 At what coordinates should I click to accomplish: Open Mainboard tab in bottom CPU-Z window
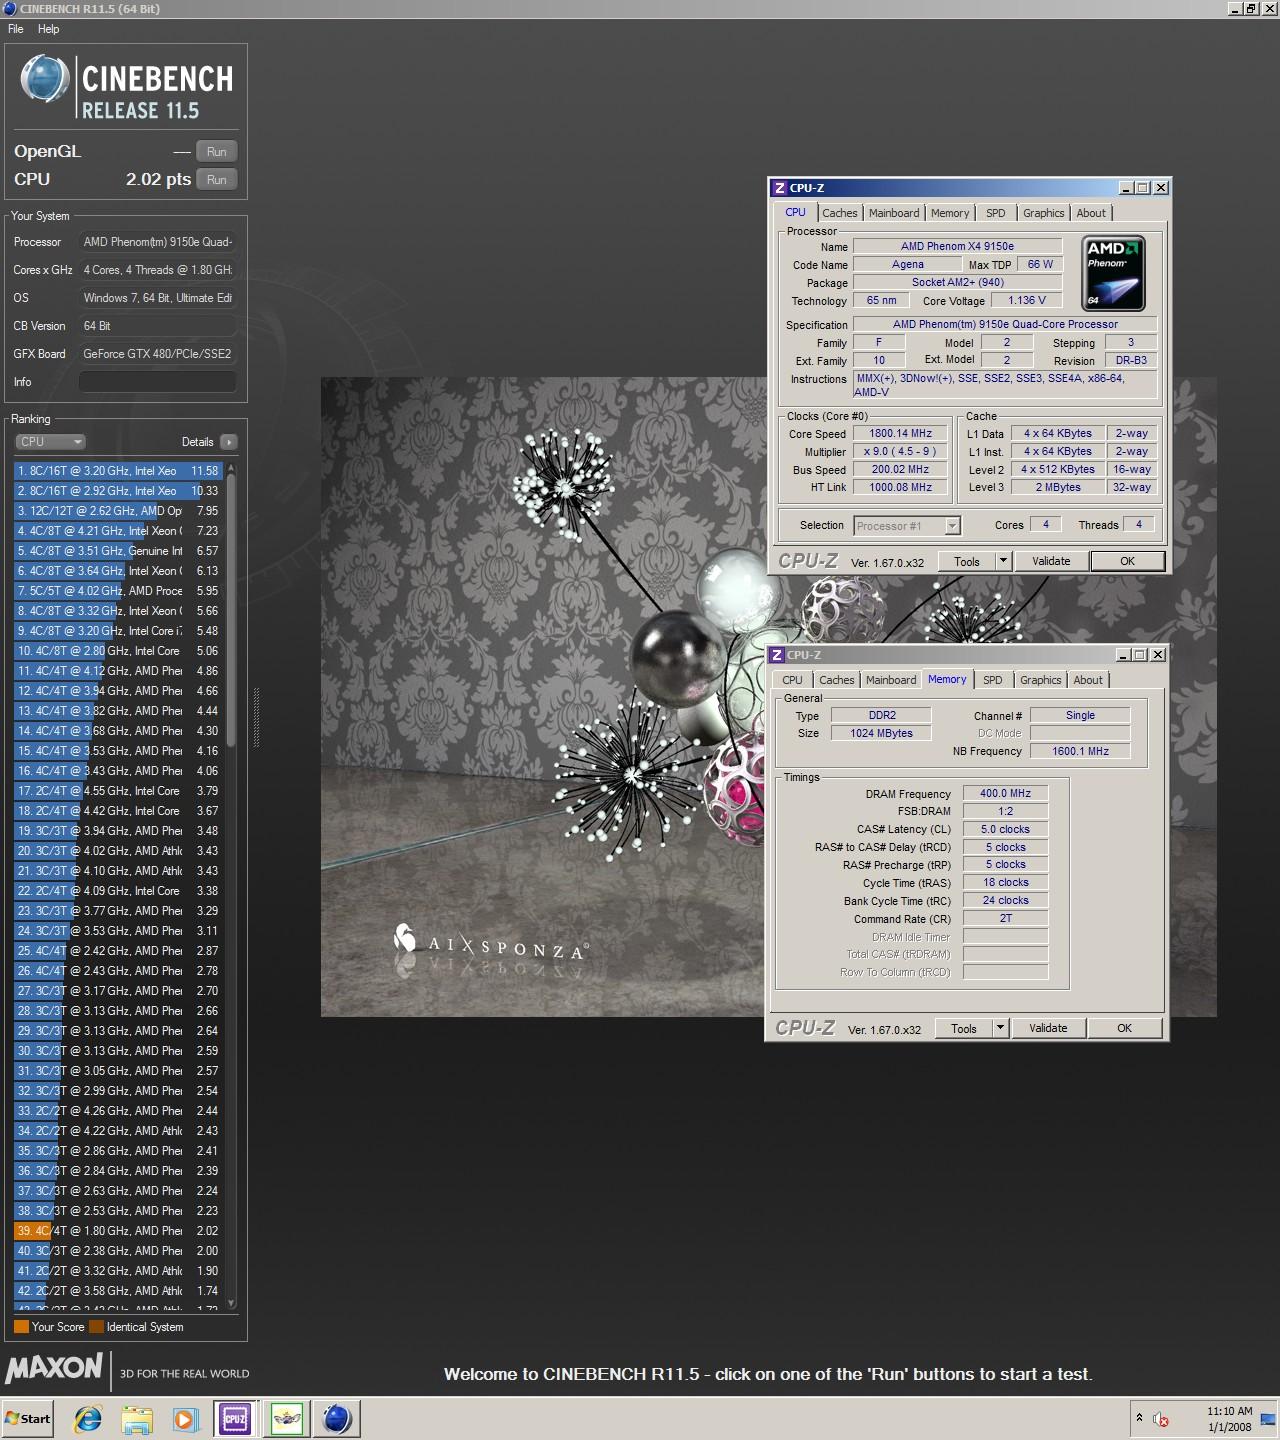coord(891,680)
